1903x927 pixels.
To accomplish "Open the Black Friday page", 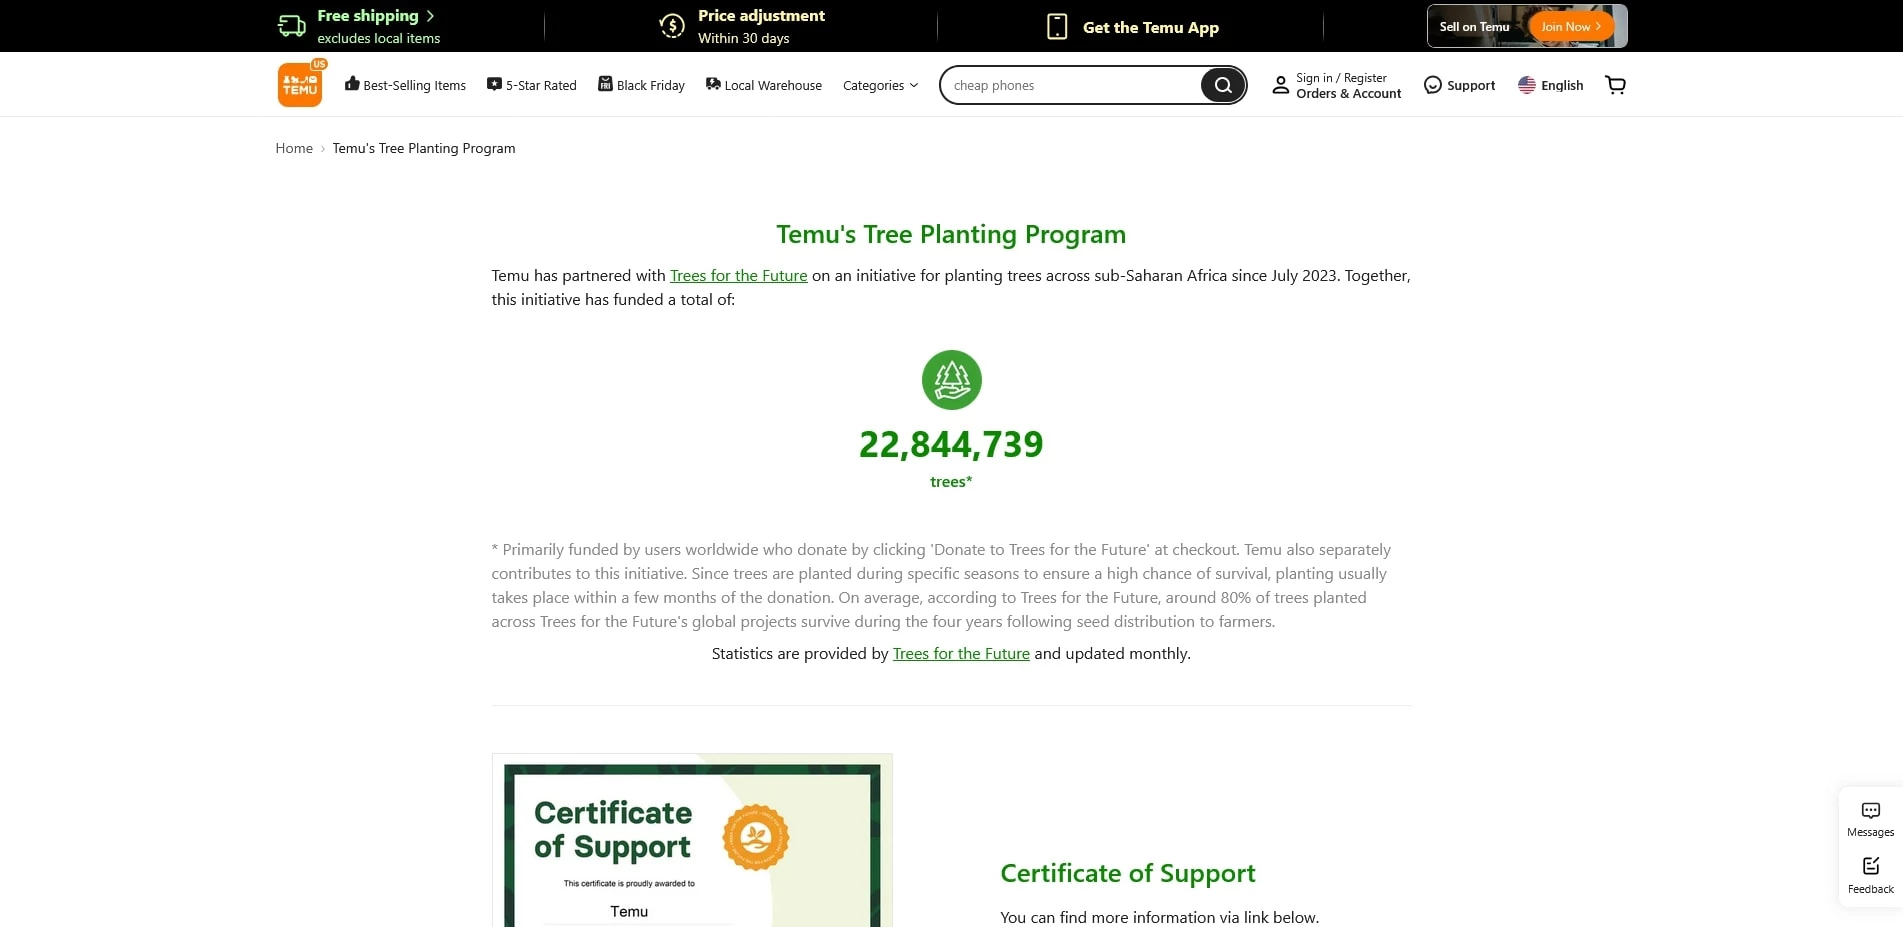I will click(641, 85).
